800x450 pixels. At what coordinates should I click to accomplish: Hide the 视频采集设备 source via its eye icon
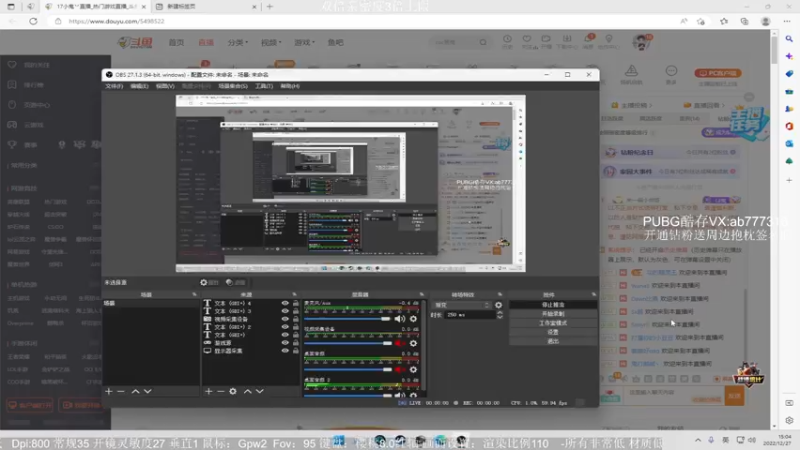click(x=285, y=319)
